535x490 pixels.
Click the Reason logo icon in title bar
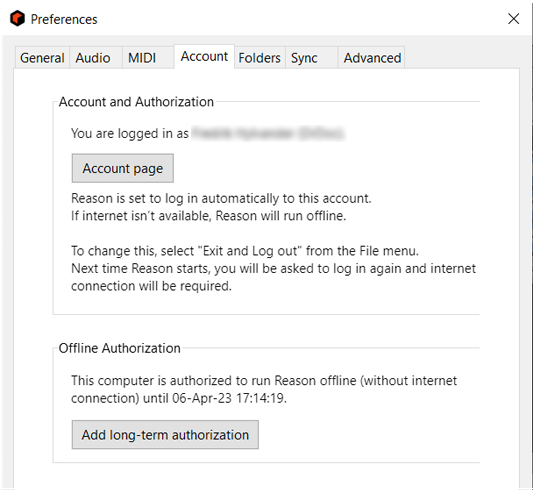[x=17, y=18]
